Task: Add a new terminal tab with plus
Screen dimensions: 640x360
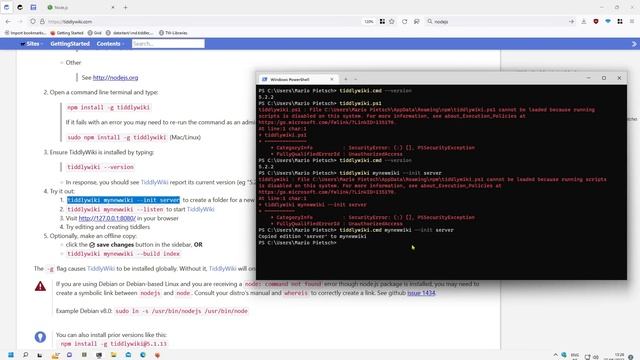Action: click(346, 79)
